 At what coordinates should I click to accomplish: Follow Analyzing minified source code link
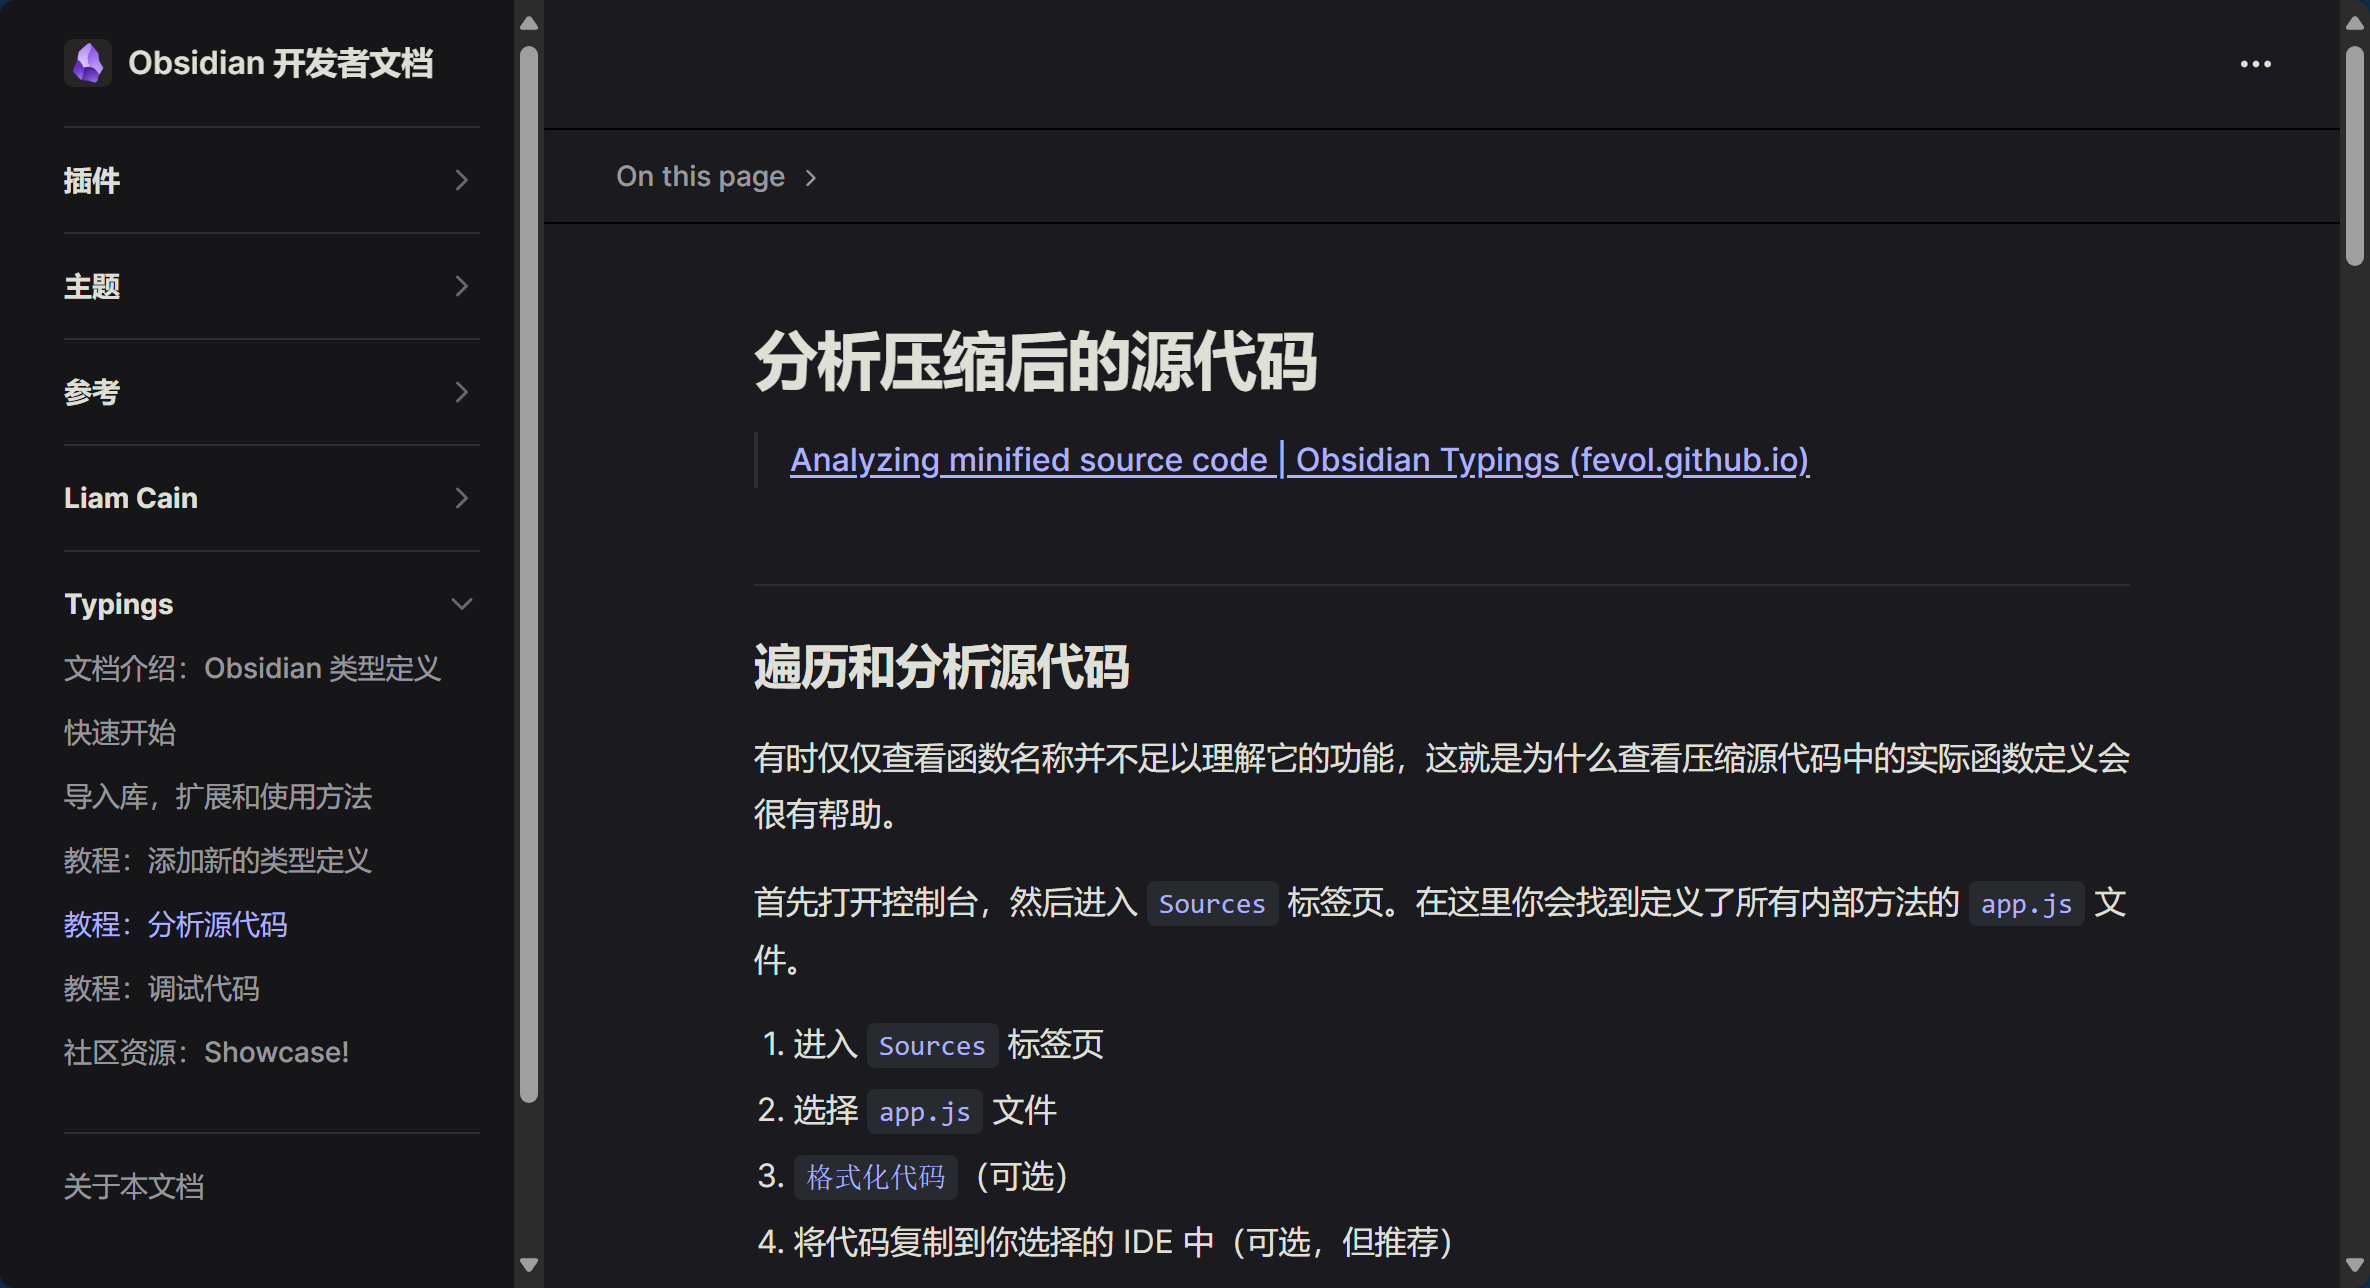tap(1299, 460)
